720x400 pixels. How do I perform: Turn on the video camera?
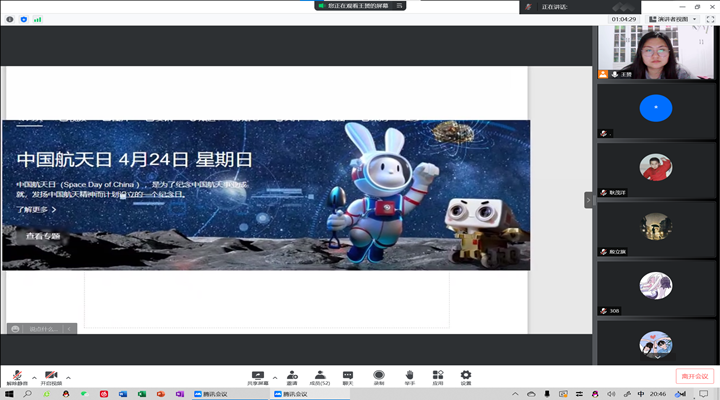51,375
